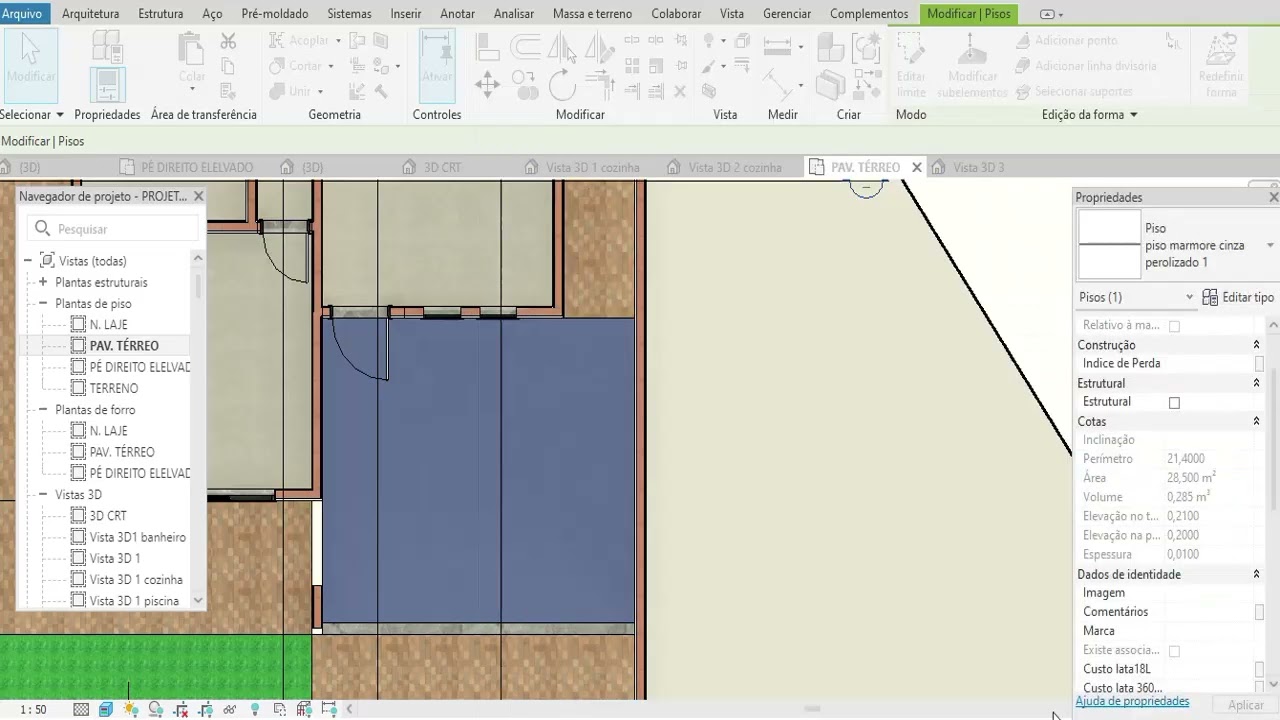Open the Arquivo menu
1280x720 pixels.
[22, 14]
